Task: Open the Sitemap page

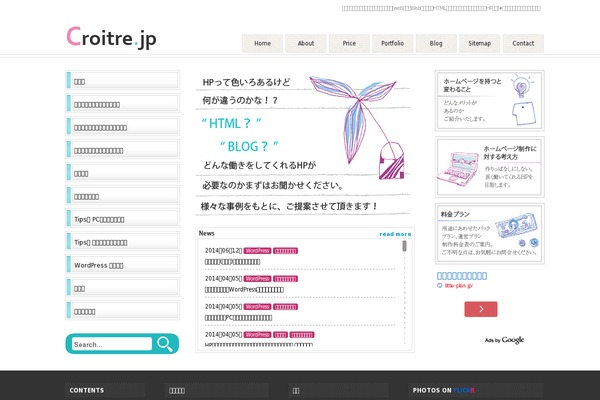Action: 479,43
